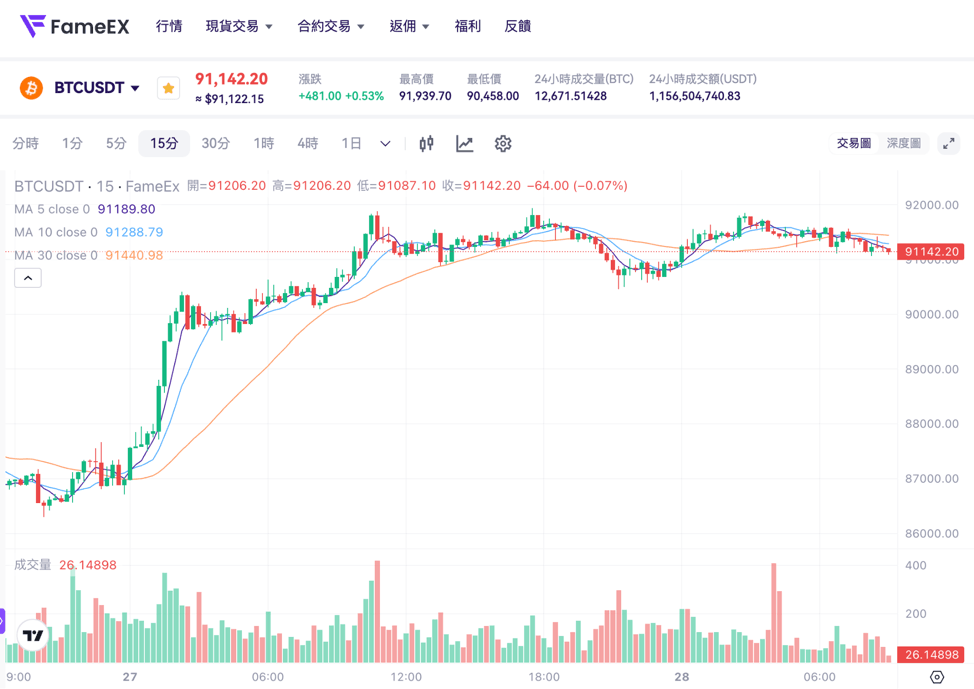Open the 福利 link

click(x=467, y=26)
